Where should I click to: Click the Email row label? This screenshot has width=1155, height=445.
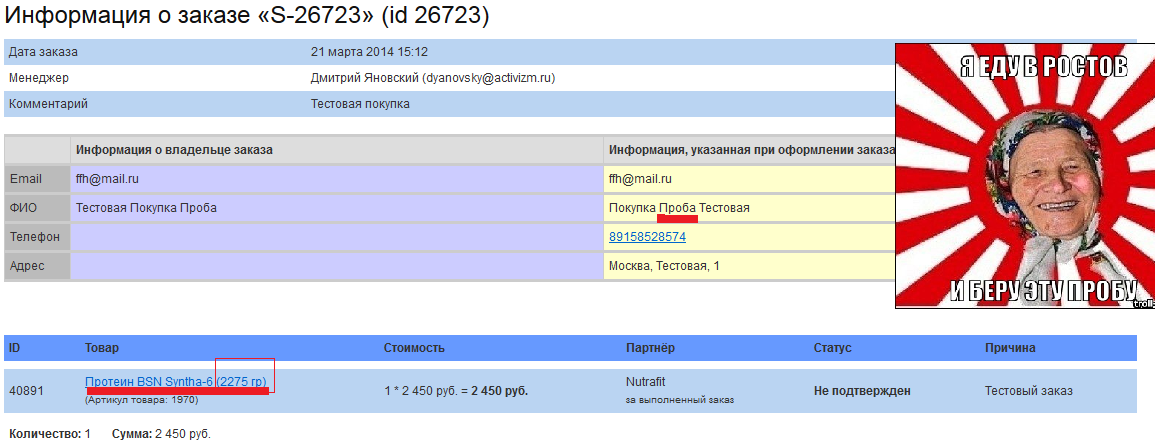pos(26,179)
